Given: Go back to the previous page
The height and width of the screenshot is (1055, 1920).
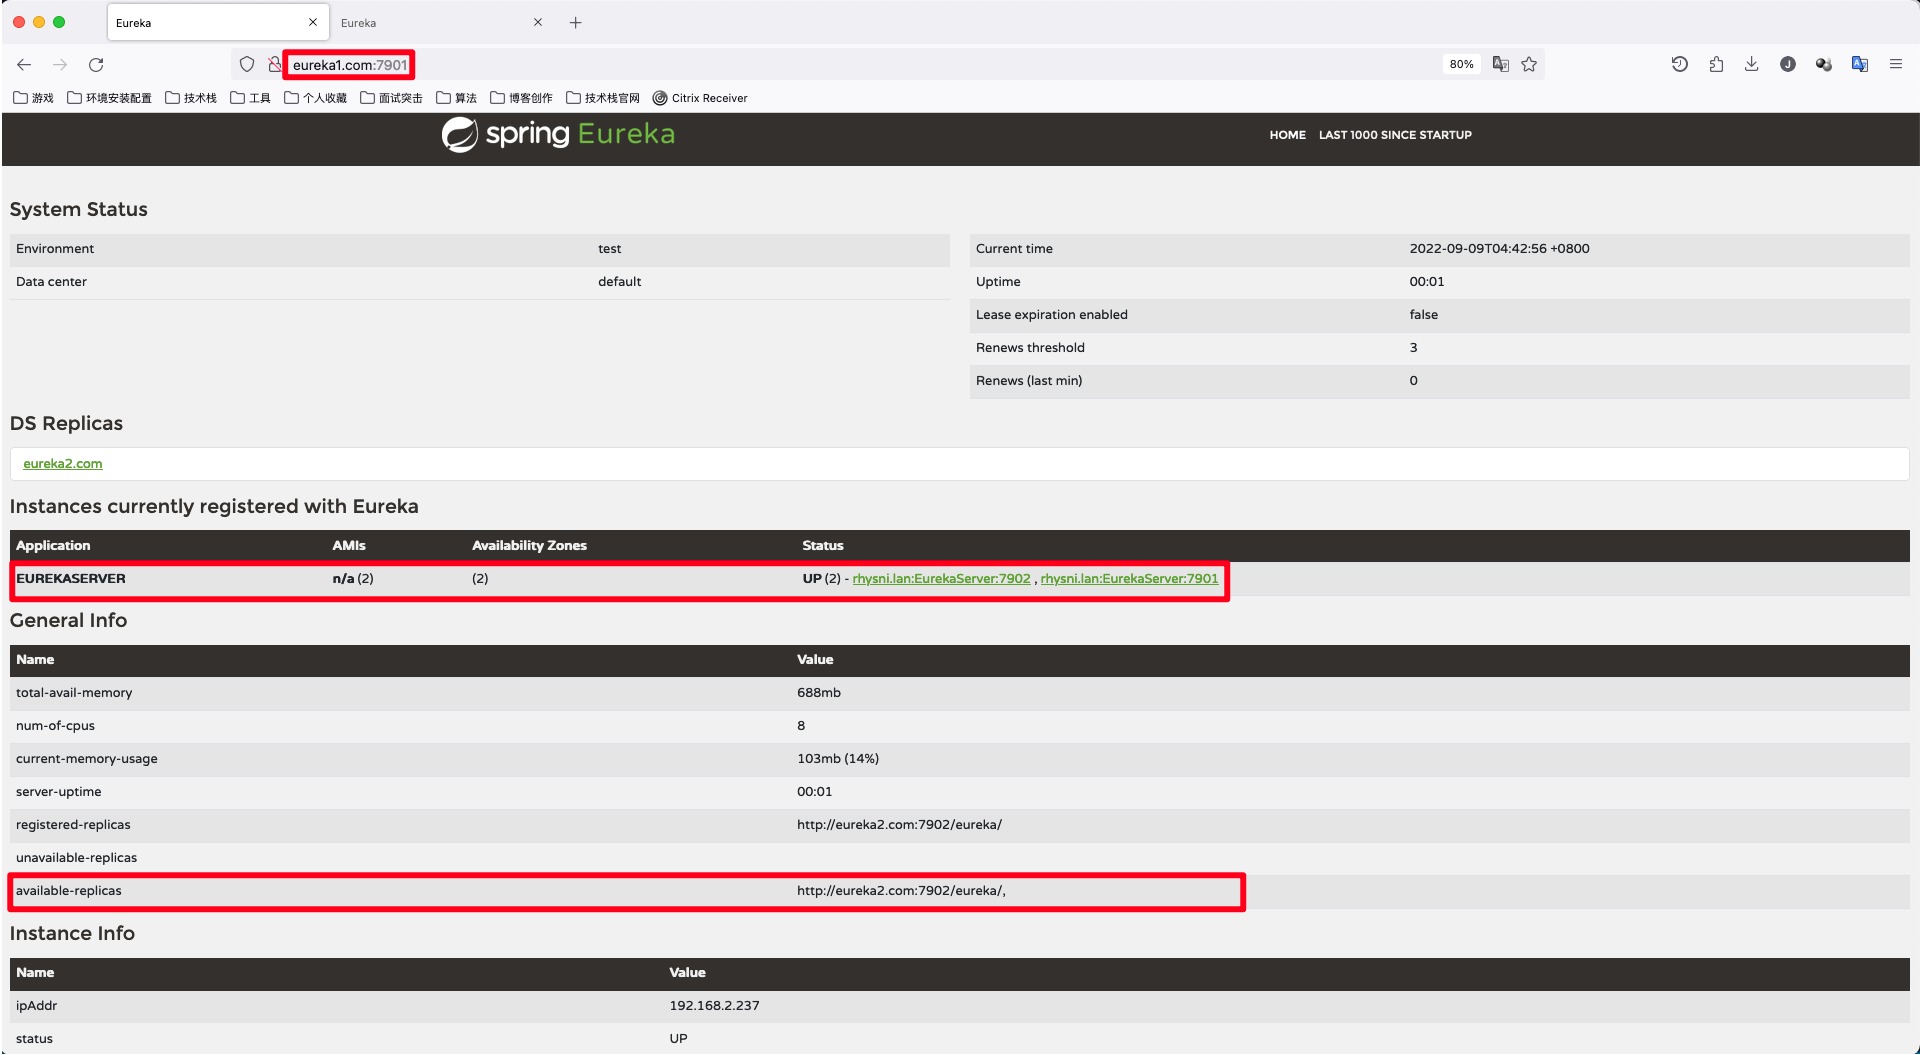Looking at the screenshot, I should pyautogui.click(x=24, y=65).
